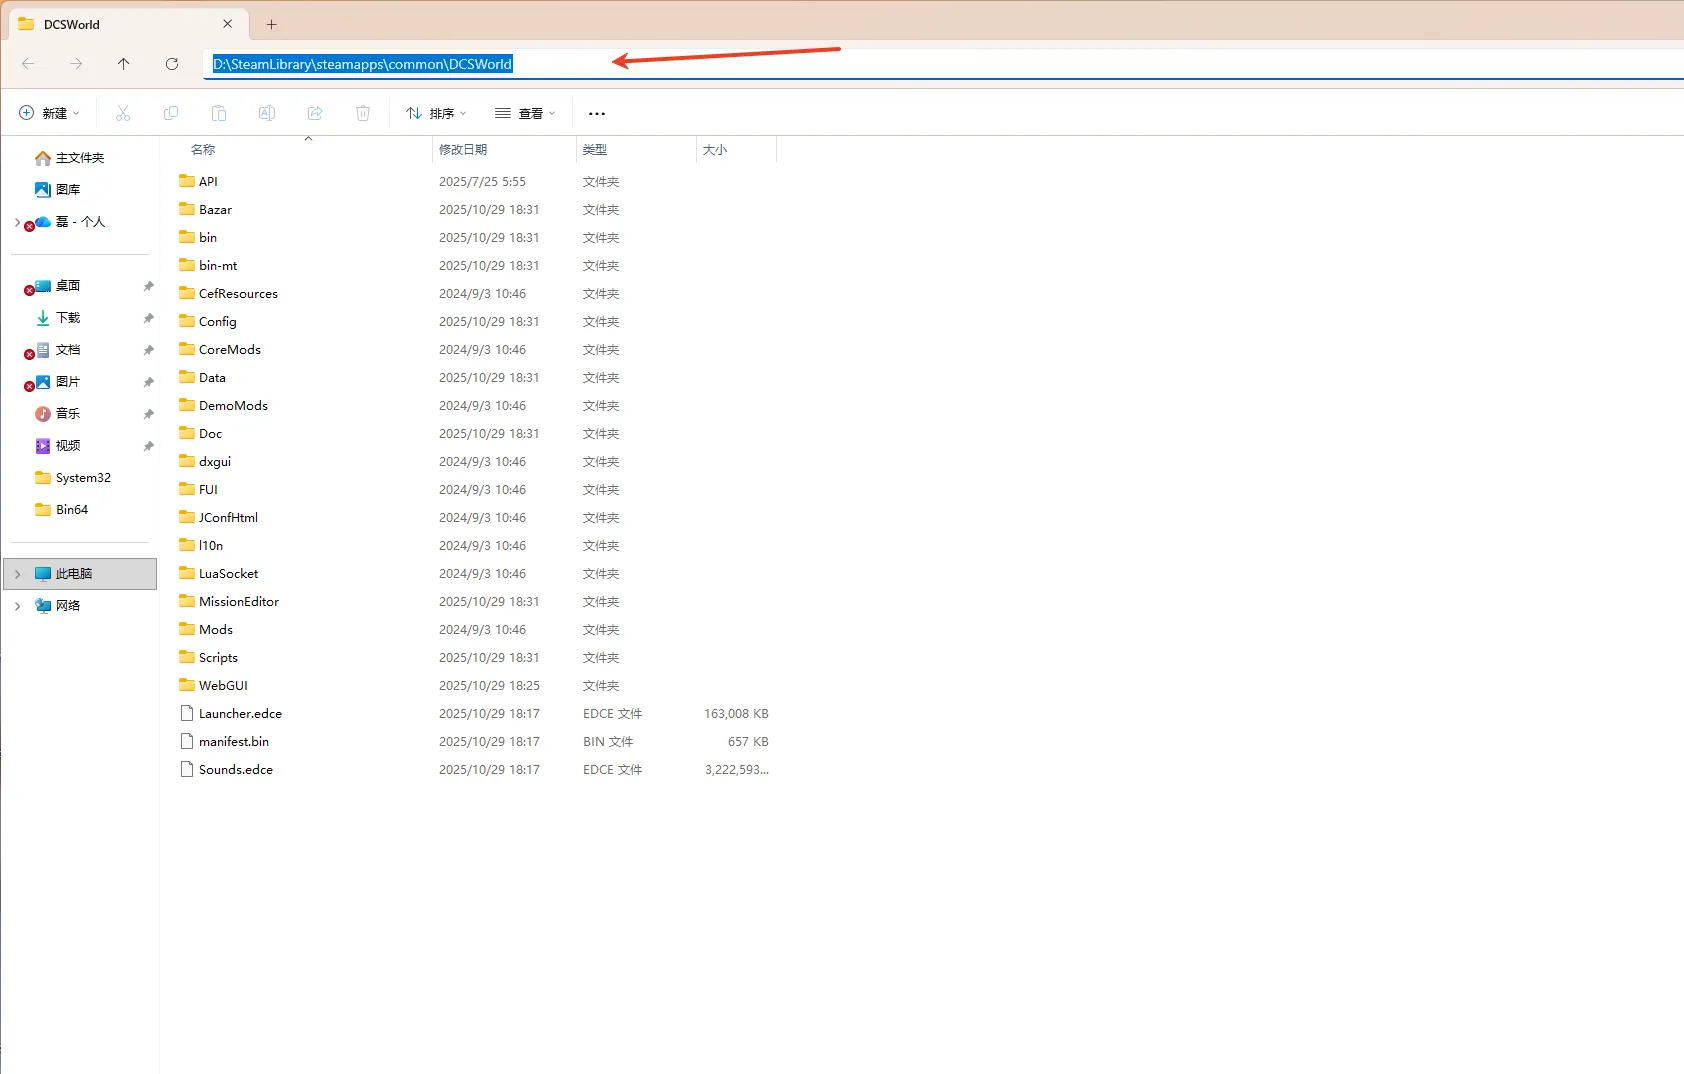Select the API folder
The image size is (1684, 1074).
pyautogui.click(x=208, y=182)
